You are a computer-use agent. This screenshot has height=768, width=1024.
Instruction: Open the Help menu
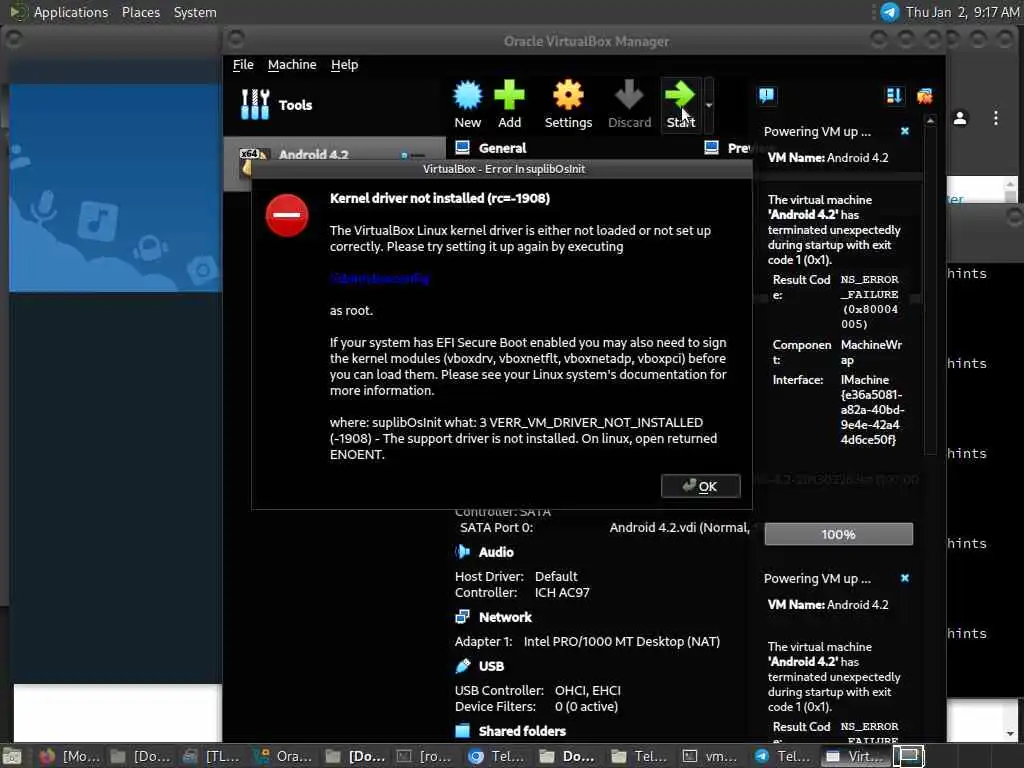pyautogui.click(x=344, y=65)
